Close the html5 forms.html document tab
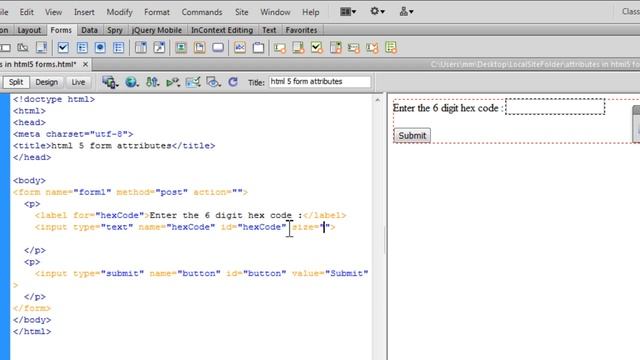Viewport: 640px width, 360px height. tap(85, 64)
